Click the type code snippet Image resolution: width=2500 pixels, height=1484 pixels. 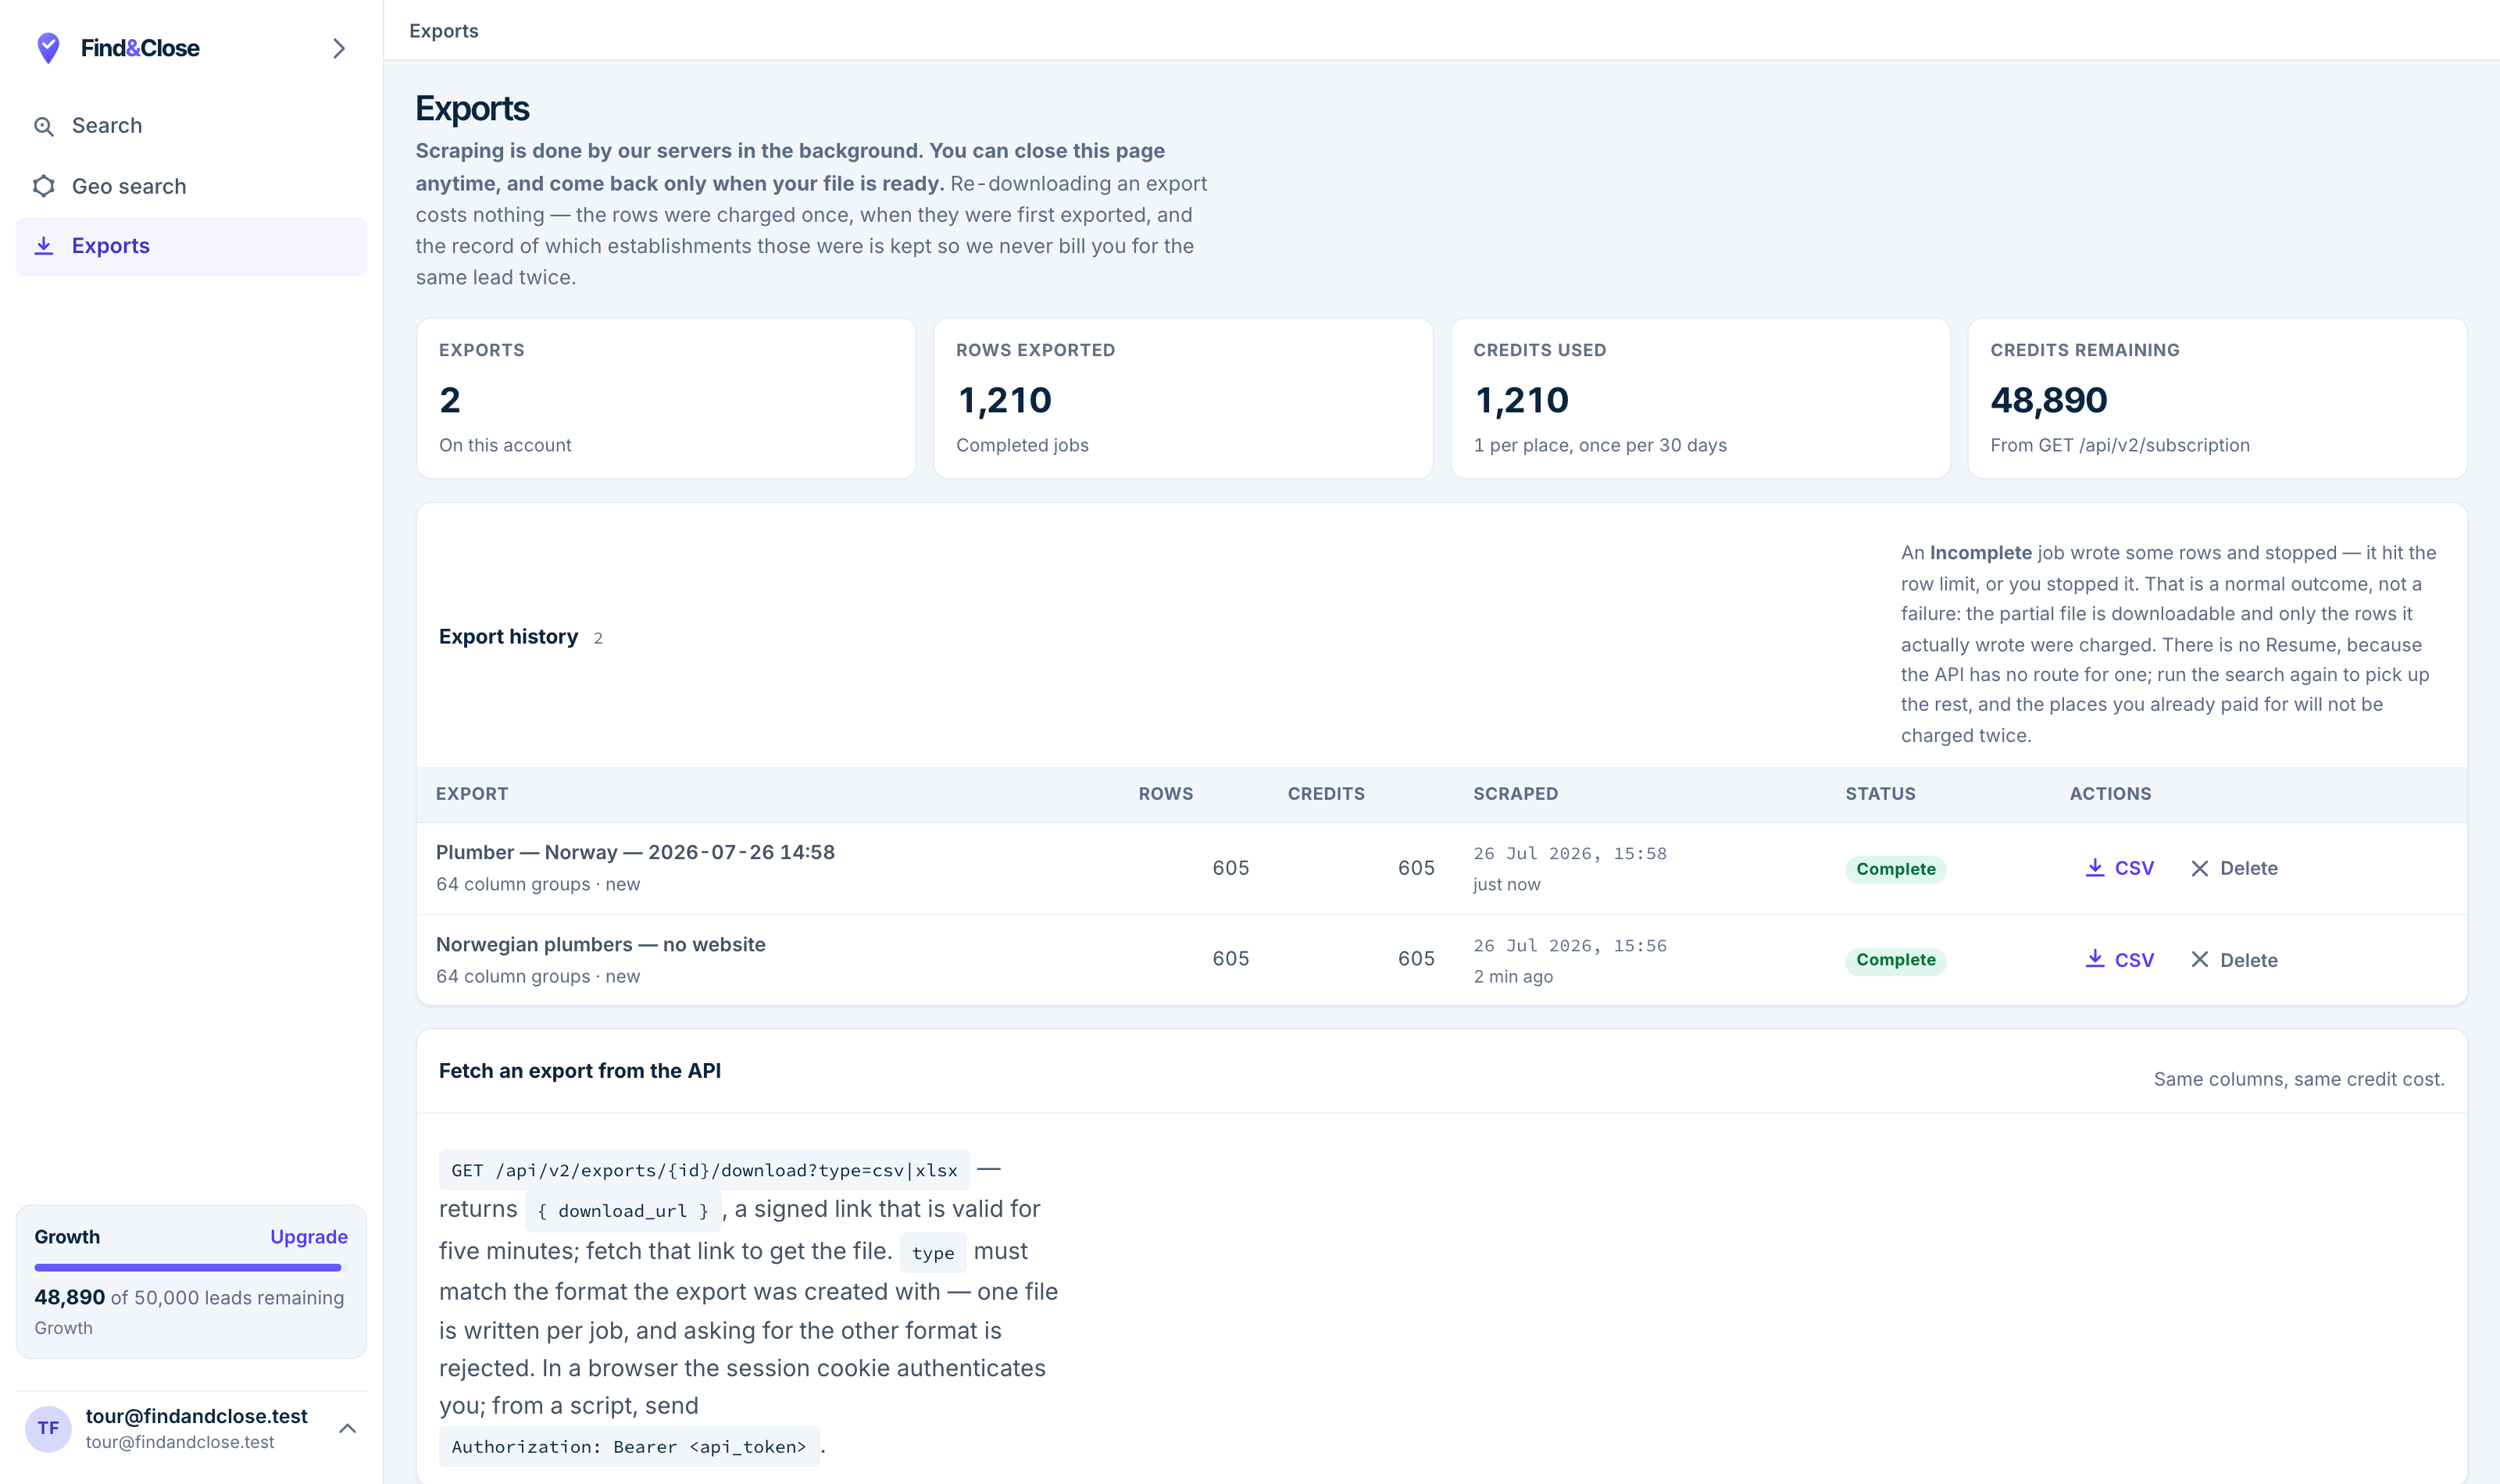click(x=933, y=1253)
